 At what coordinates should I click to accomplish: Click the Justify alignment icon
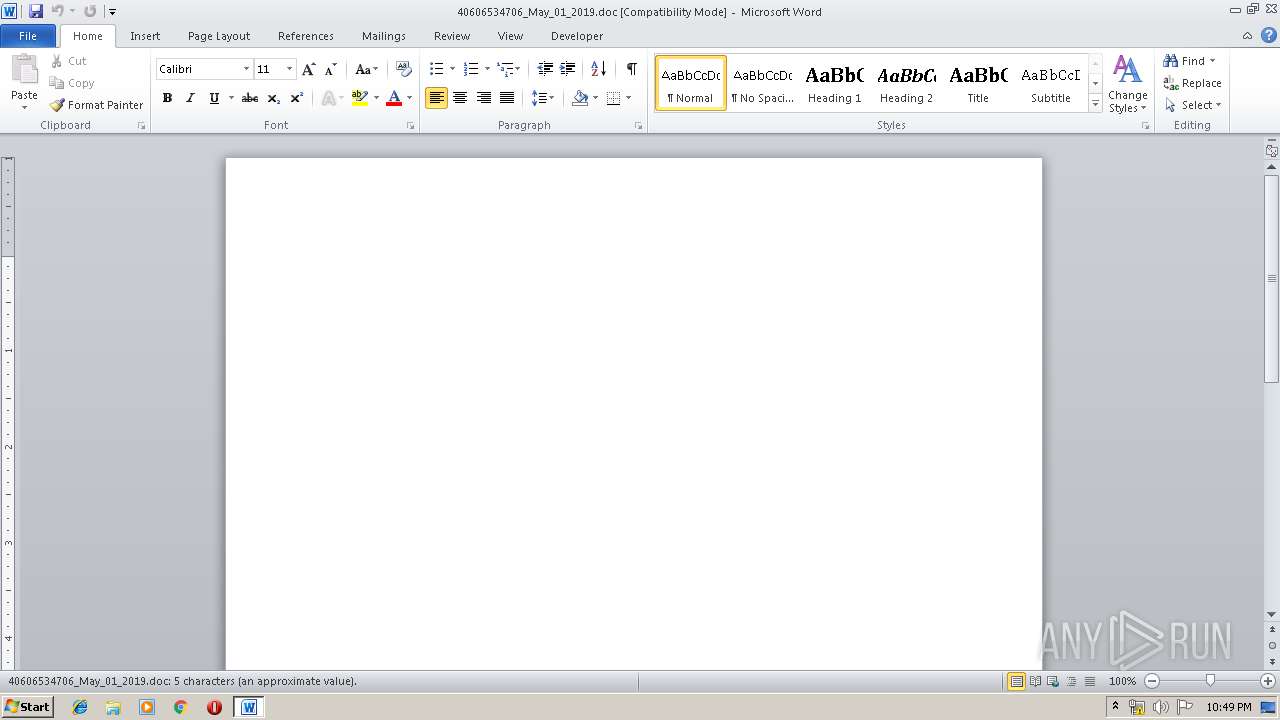[x=507, y=98]
